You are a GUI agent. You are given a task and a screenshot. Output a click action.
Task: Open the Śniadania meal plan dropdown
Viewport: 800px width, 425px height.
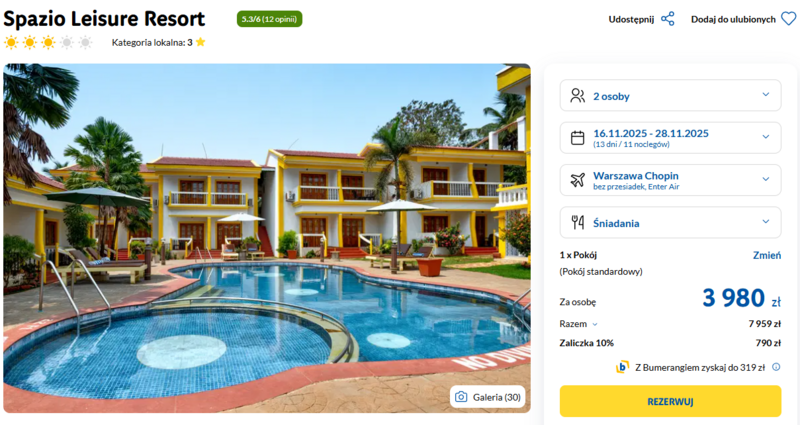(x=670, y=222)
